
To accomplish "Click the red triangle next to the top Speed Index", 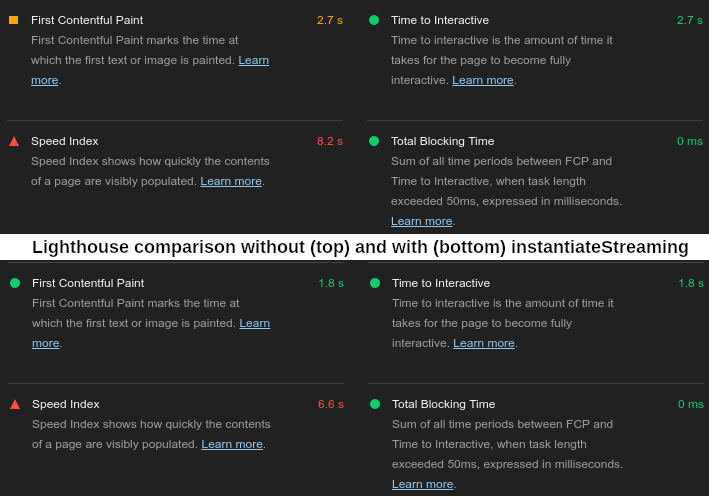I will click(14, 142).
